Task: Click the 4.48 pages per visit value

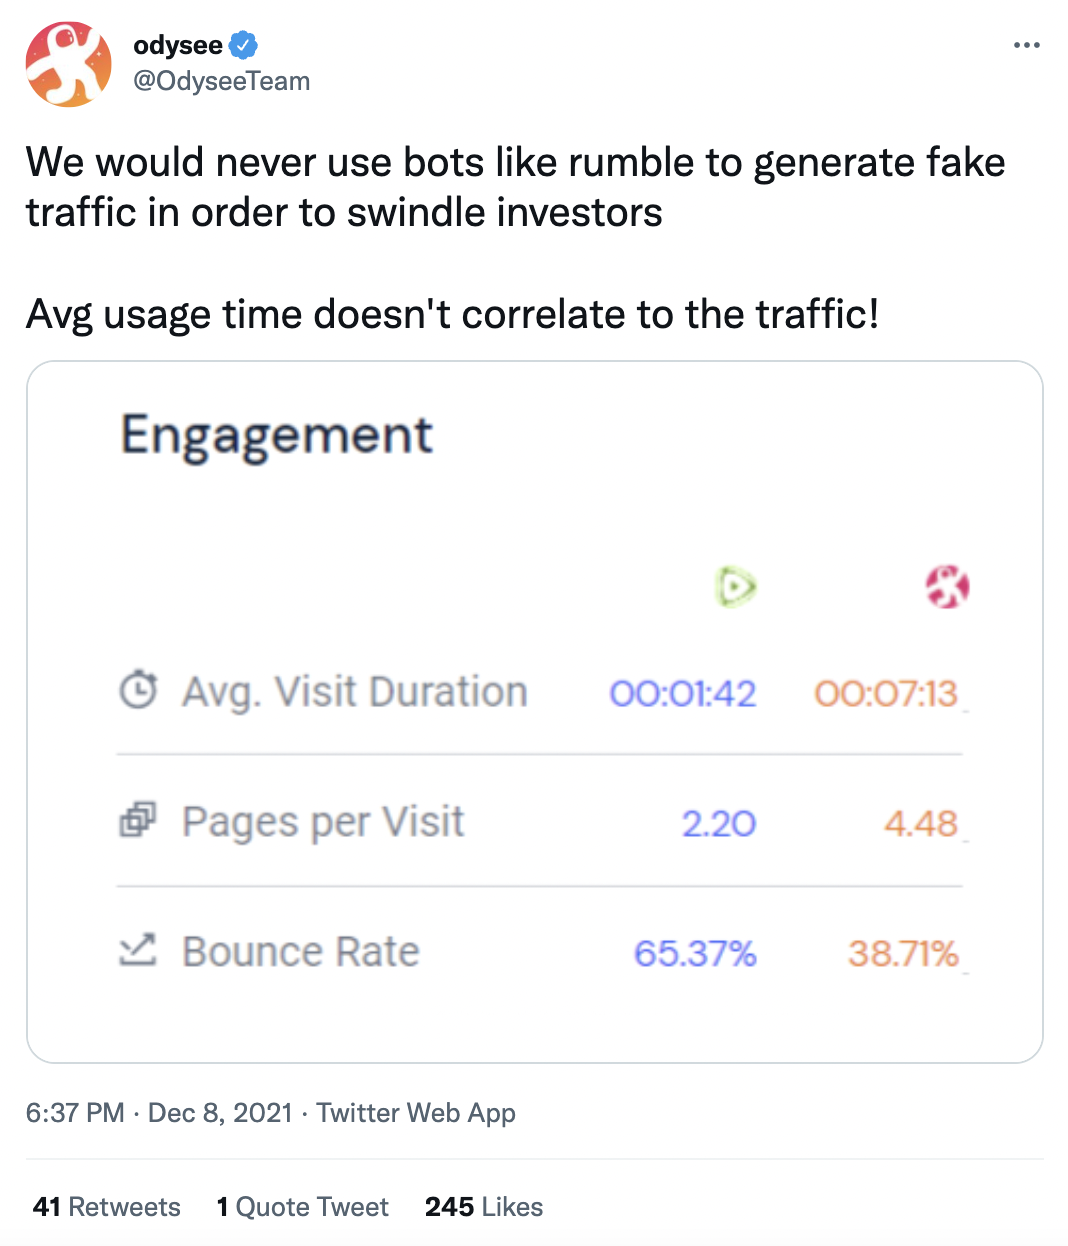Action: click(x=921, y=824)
